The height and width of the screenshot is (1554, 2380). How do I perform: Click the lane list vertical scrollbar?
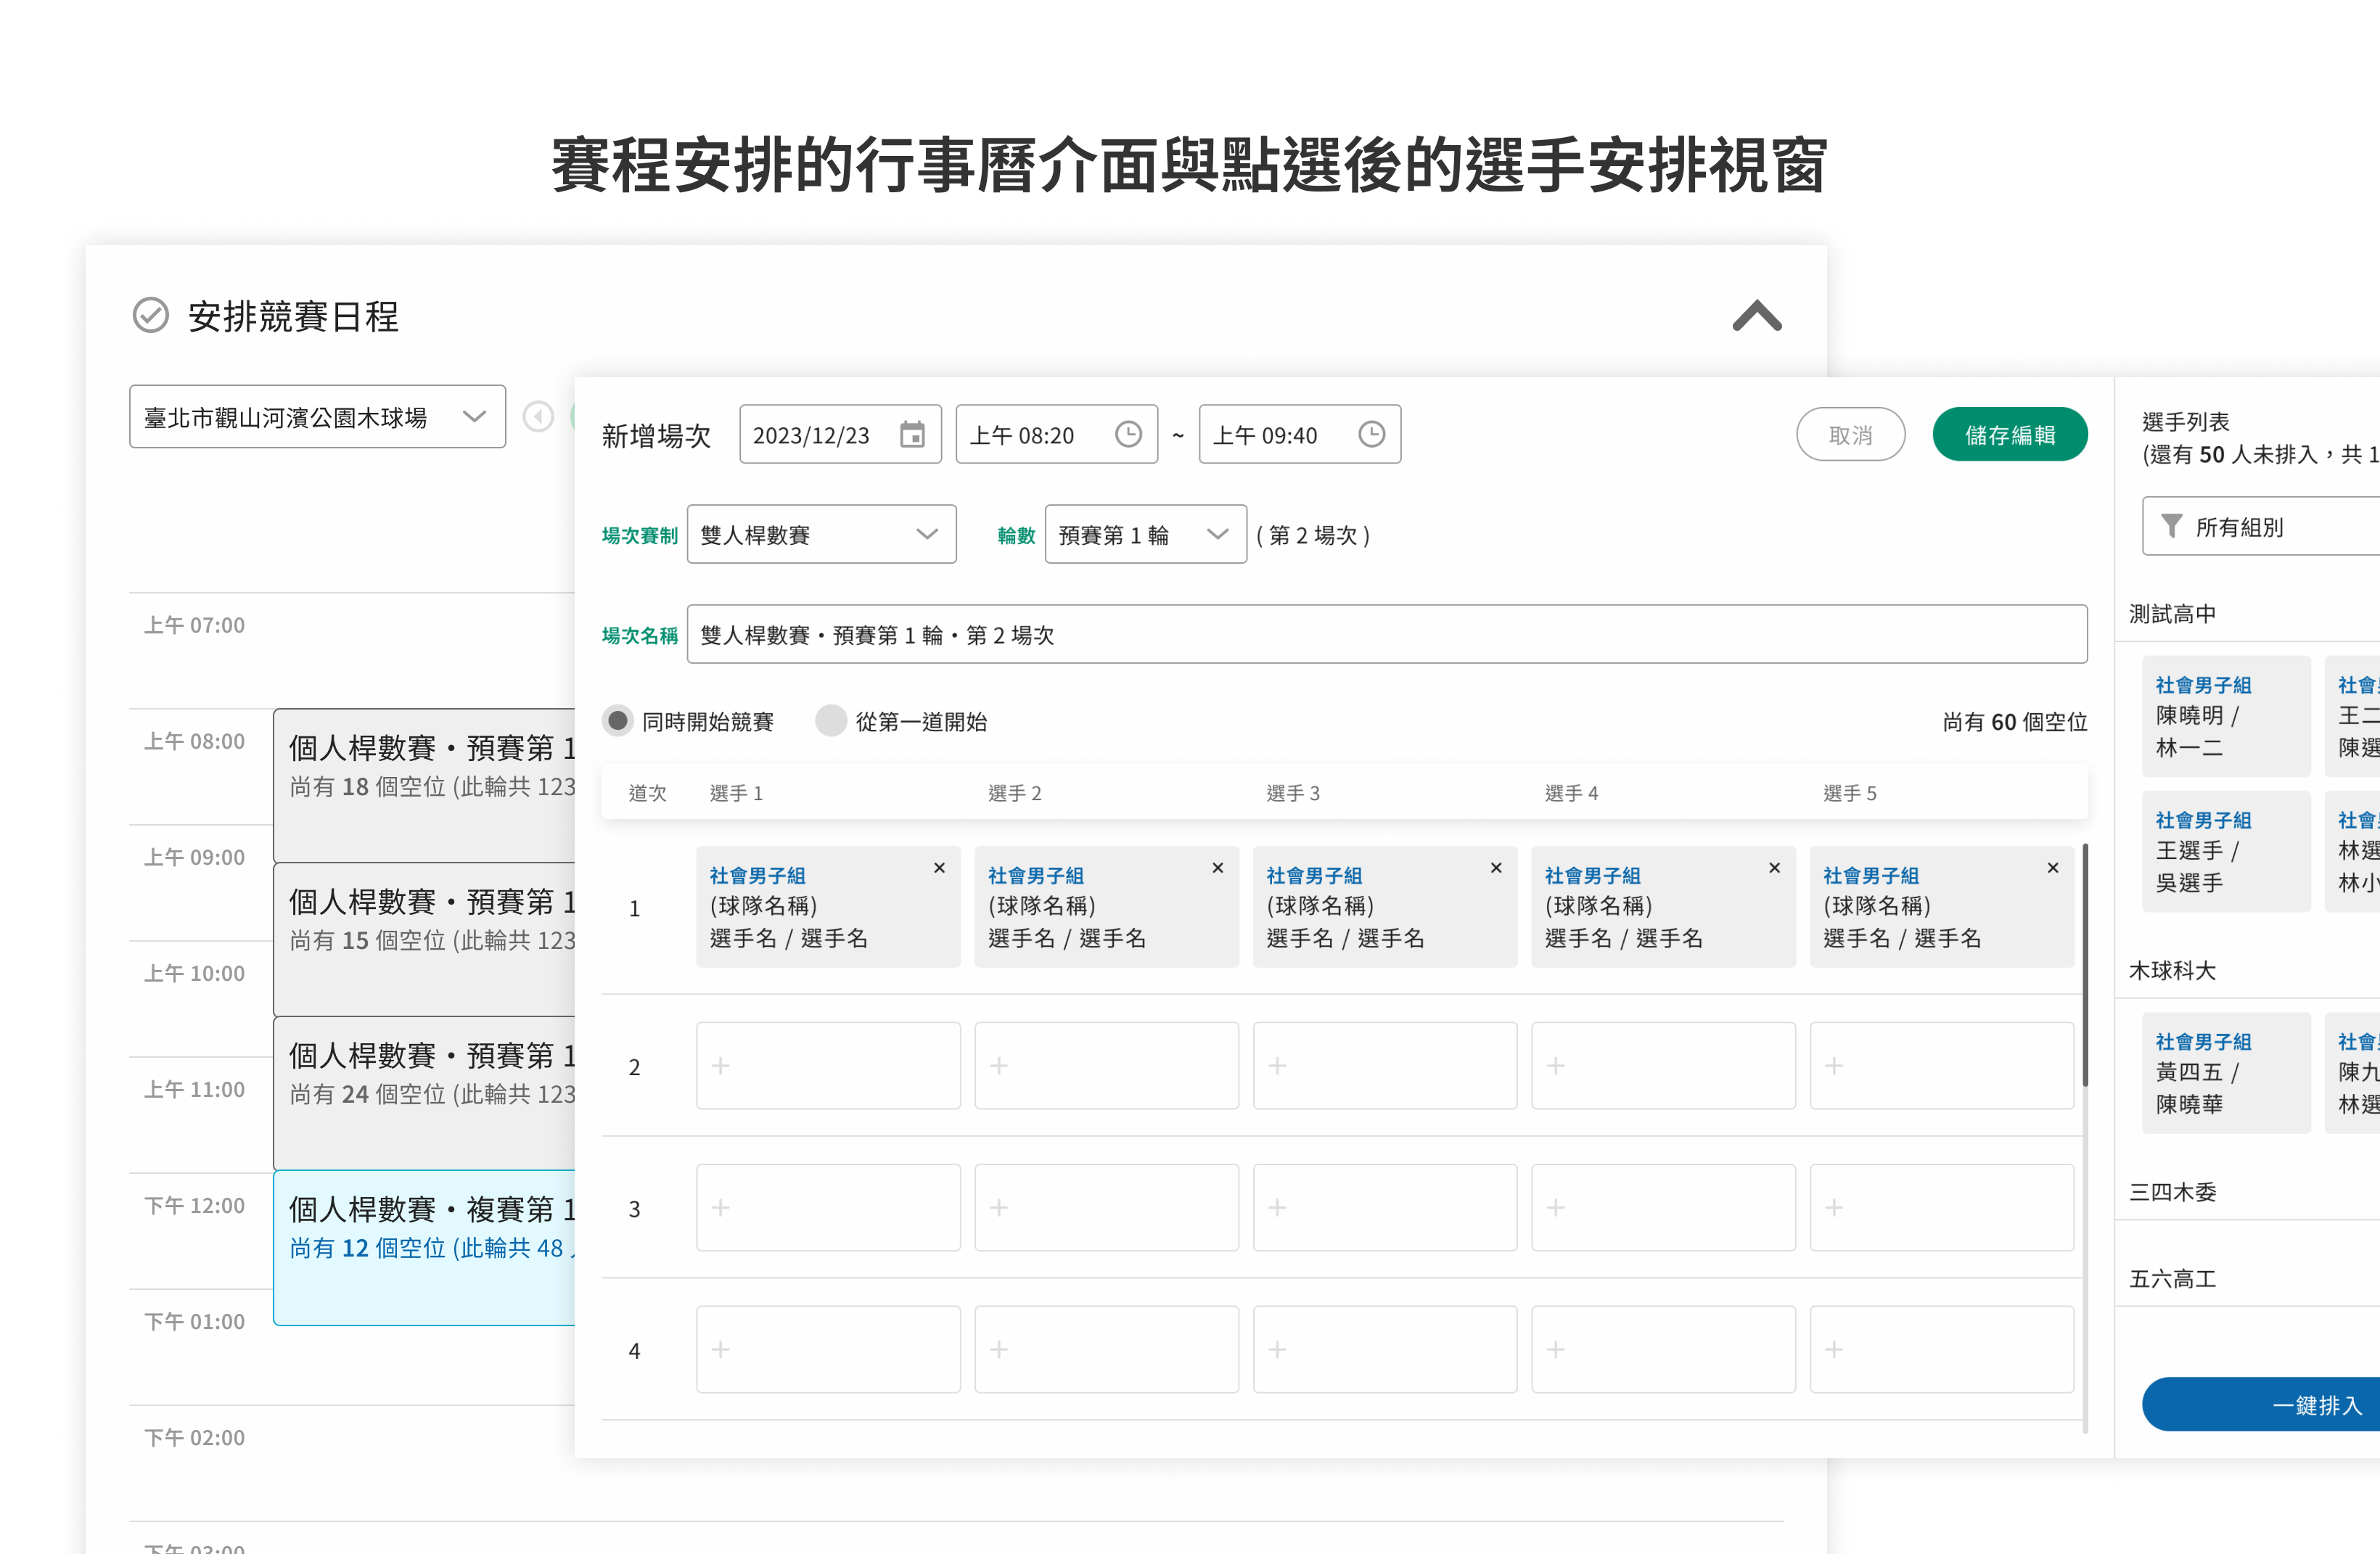[2085, 965]
